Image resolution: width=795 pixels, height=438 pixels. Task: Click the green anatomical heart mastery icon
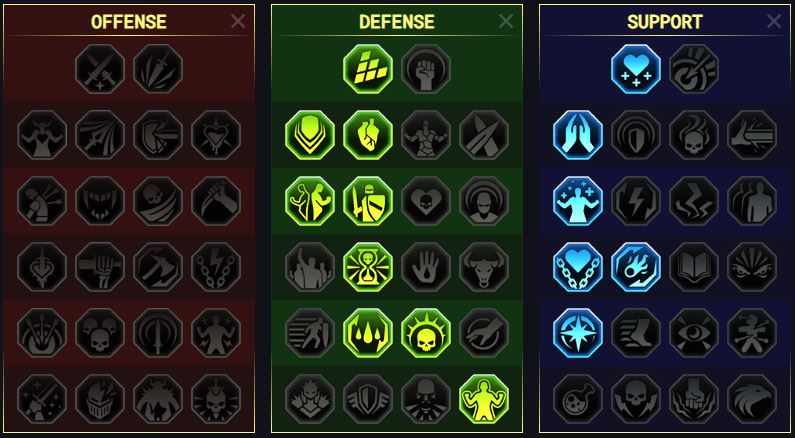click(x=368, y=135)
